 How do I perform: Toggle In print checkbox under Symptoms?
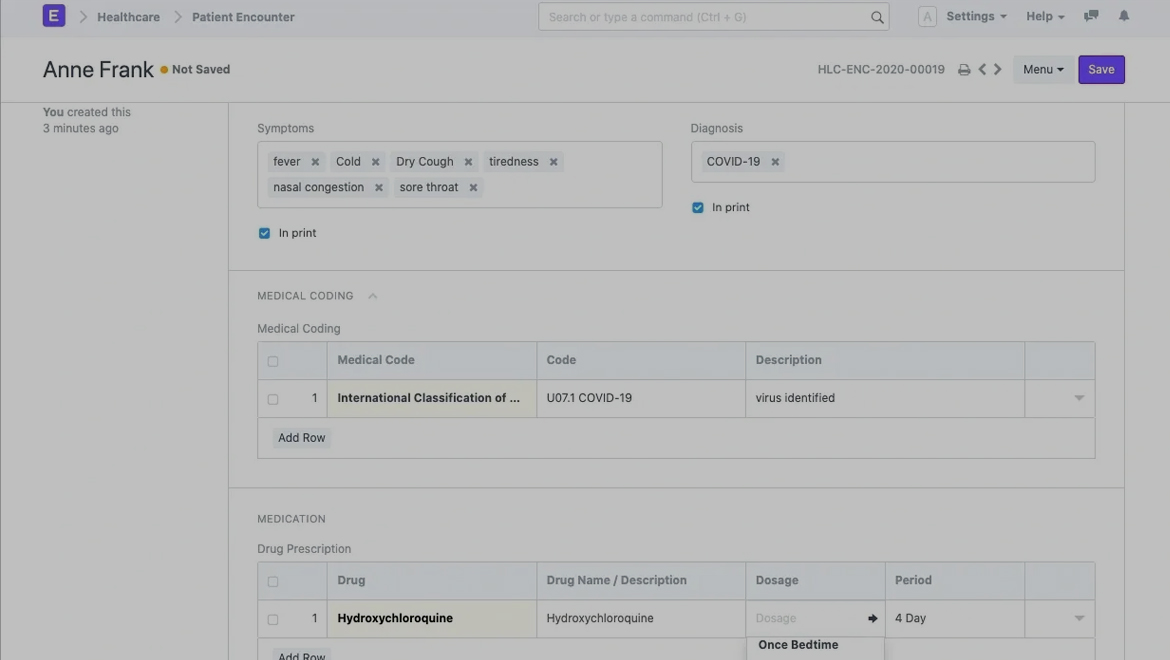[x=265, y=233]
